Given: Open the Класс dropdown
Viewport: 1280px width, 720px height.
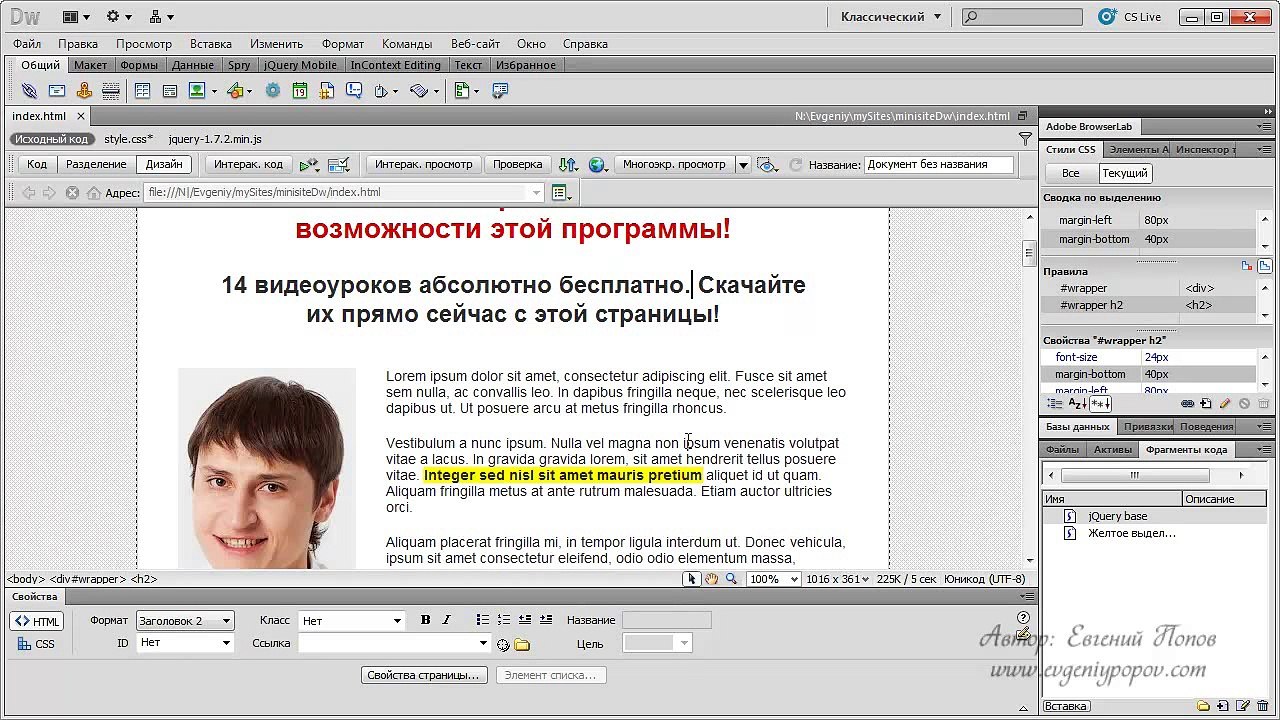Looking at the screenshot, I should (x=351, y=621).
